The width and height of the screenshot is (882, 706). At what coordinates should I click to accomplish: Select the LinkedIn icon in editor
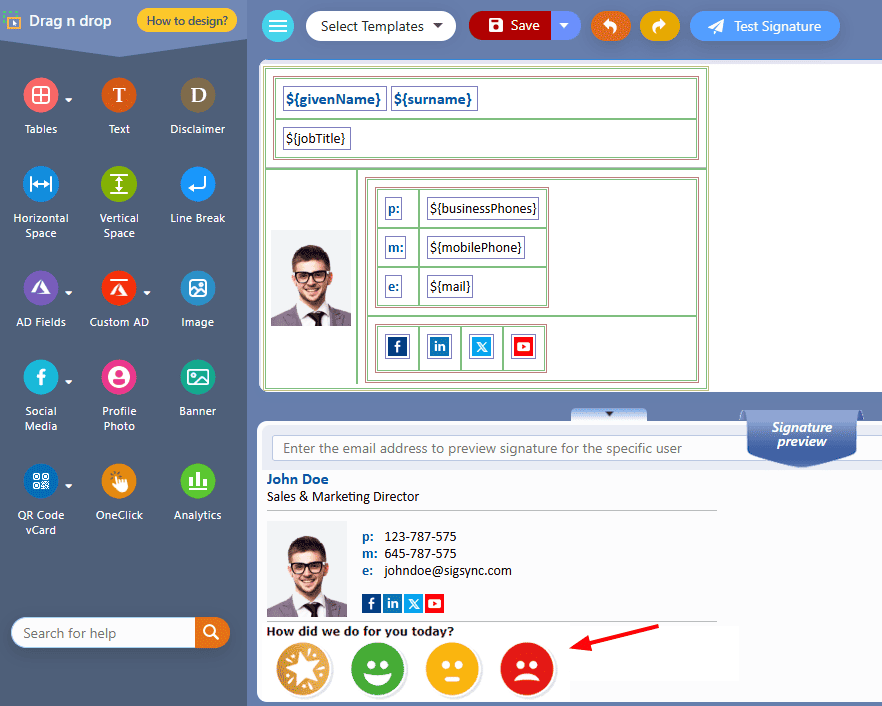[x=439, y=347]
